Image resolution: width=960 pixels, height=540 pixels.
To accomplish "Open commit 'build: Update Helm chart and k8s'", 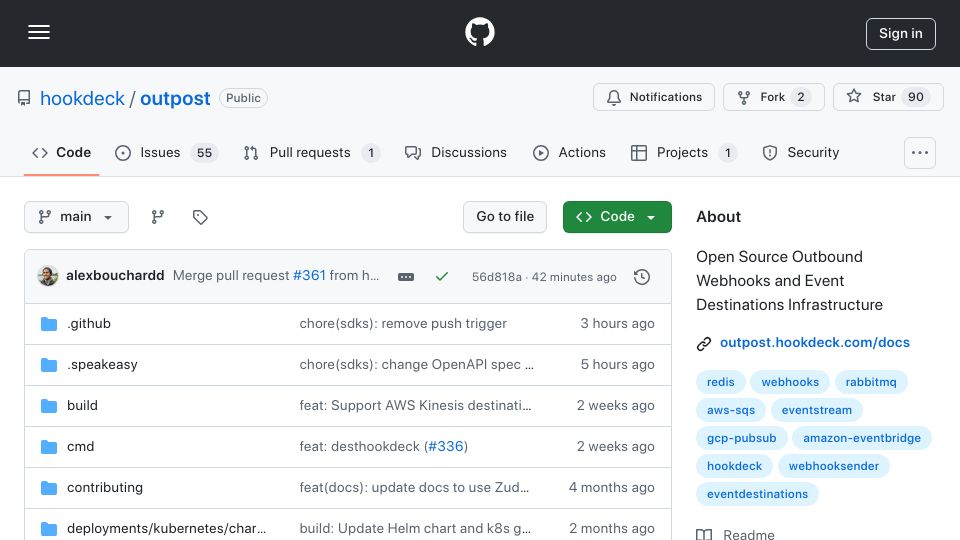I will pyautogui.click(x=415, y=528).
